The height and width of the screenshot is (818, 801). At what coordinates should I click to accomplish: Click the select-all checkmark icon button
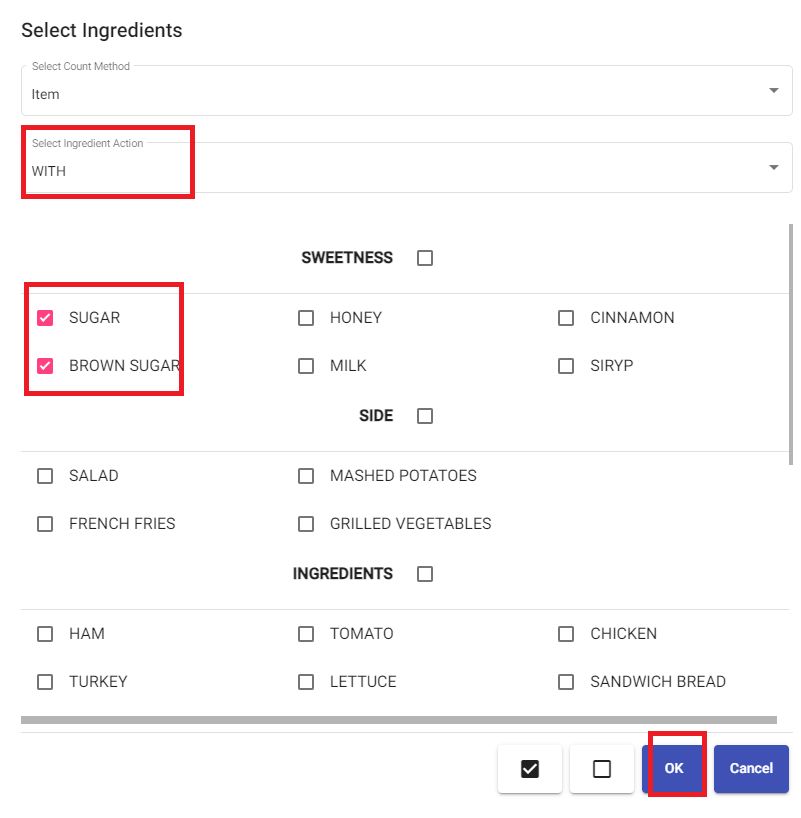tap(530, 768)
